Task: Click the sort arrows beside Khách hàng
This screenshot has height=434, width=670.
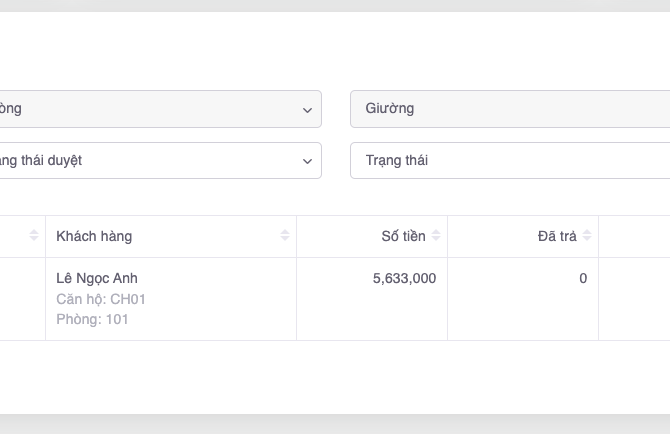Action: (x=285, y=236)
